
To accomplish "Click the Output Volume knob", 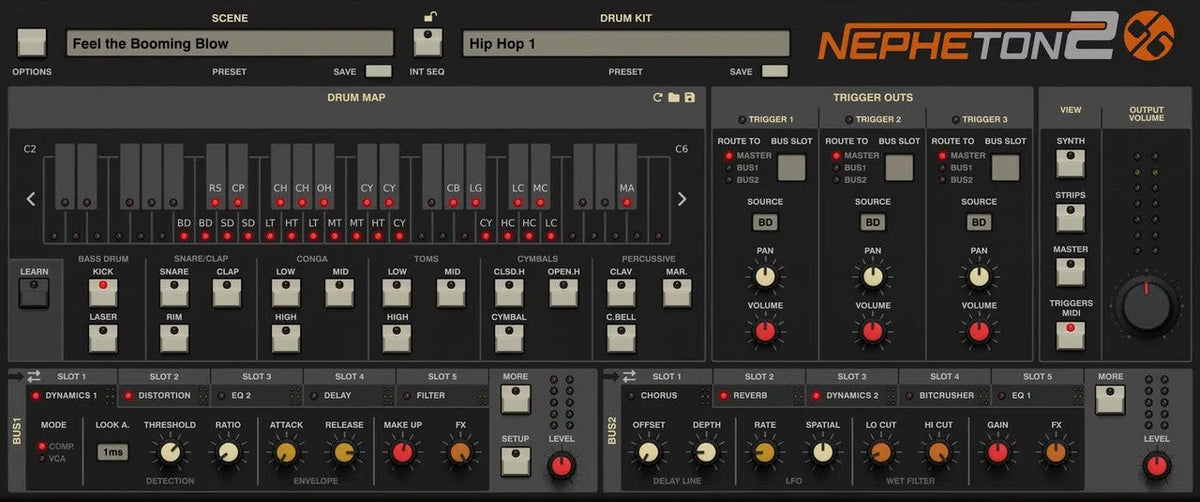I will [x=1146, y=306].
